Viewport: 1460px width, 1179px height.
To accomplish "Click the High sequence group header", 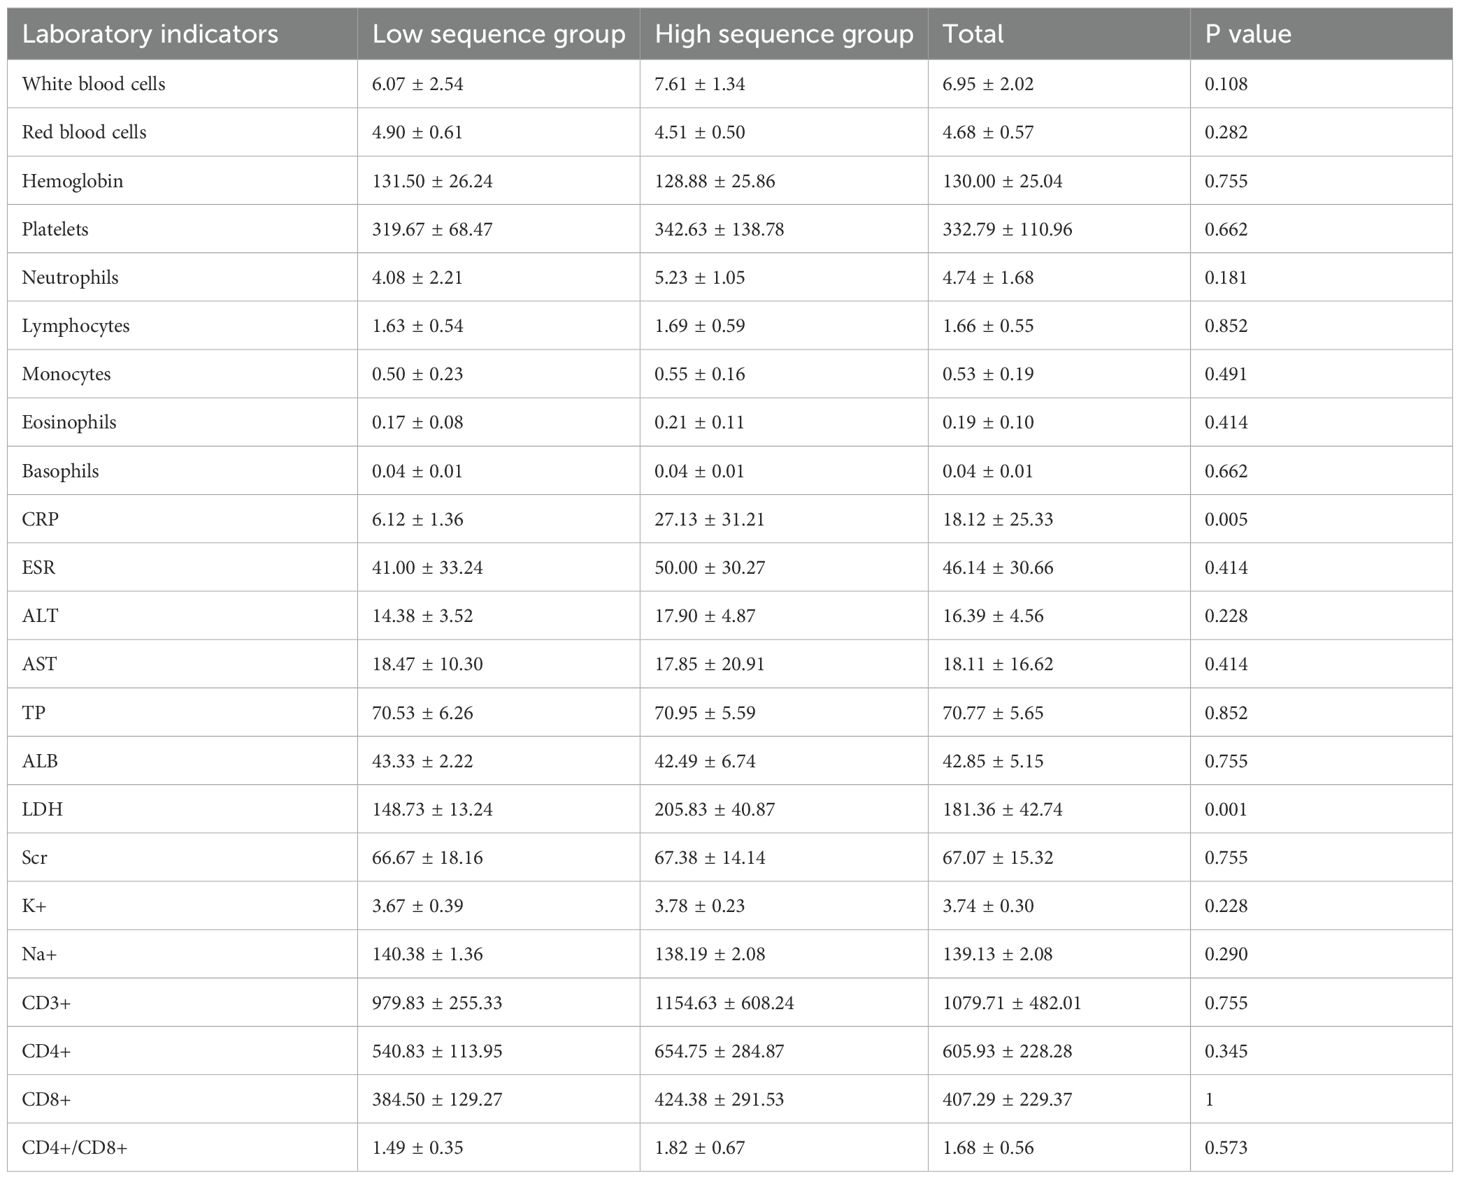I will pos(784,34).
